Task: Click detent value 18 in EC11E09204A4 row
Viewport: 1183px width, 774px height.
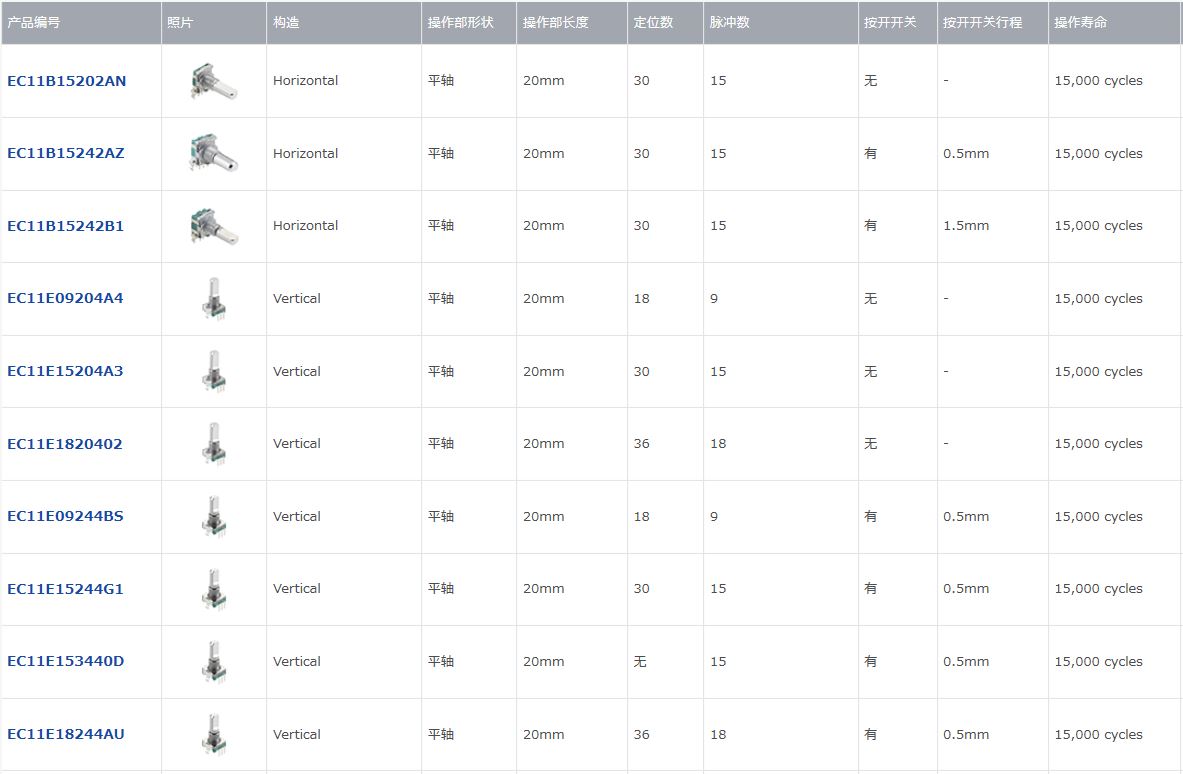Action: [x=641, y=299]
